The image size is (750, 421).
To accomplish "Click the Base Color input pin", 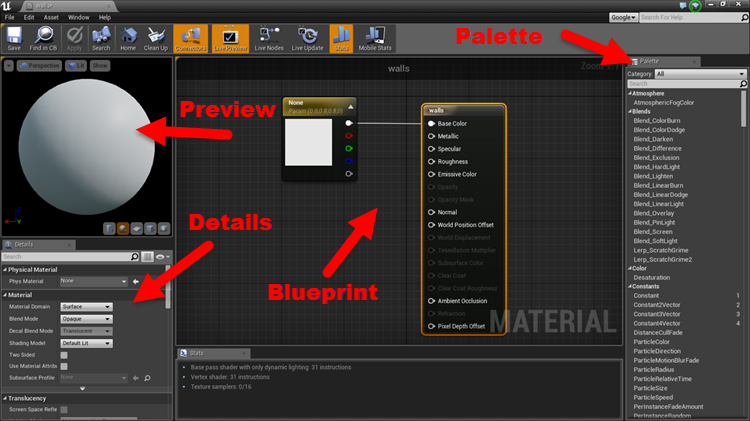I will click(x=431, y=123).
